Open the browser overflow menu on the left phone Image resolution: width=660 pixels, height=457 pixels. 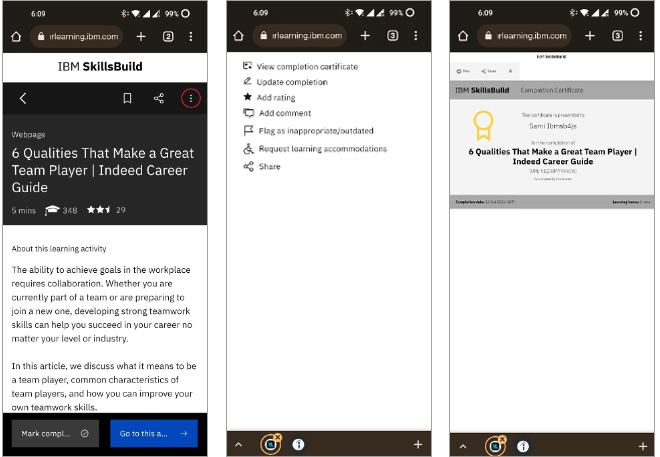pos(191,37)
